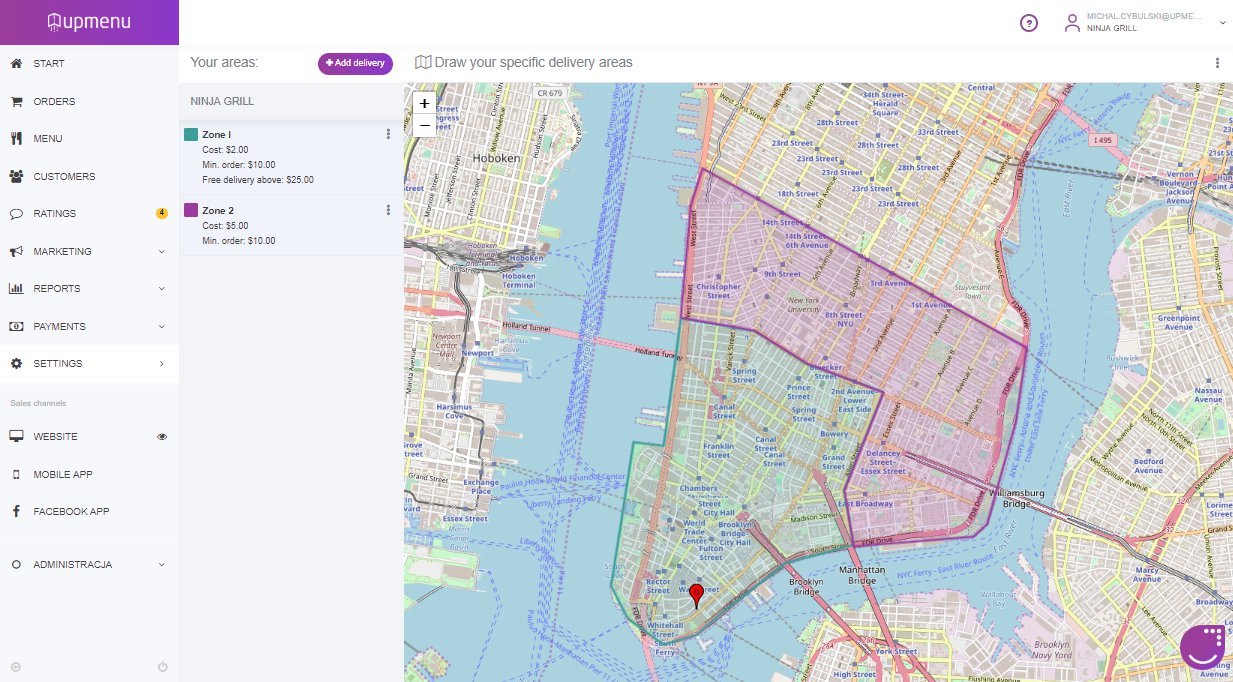Click Zone 1 teal color swatch
Image resolution: width=1233 pixels, height=682 pixels.
pos(191,134)
